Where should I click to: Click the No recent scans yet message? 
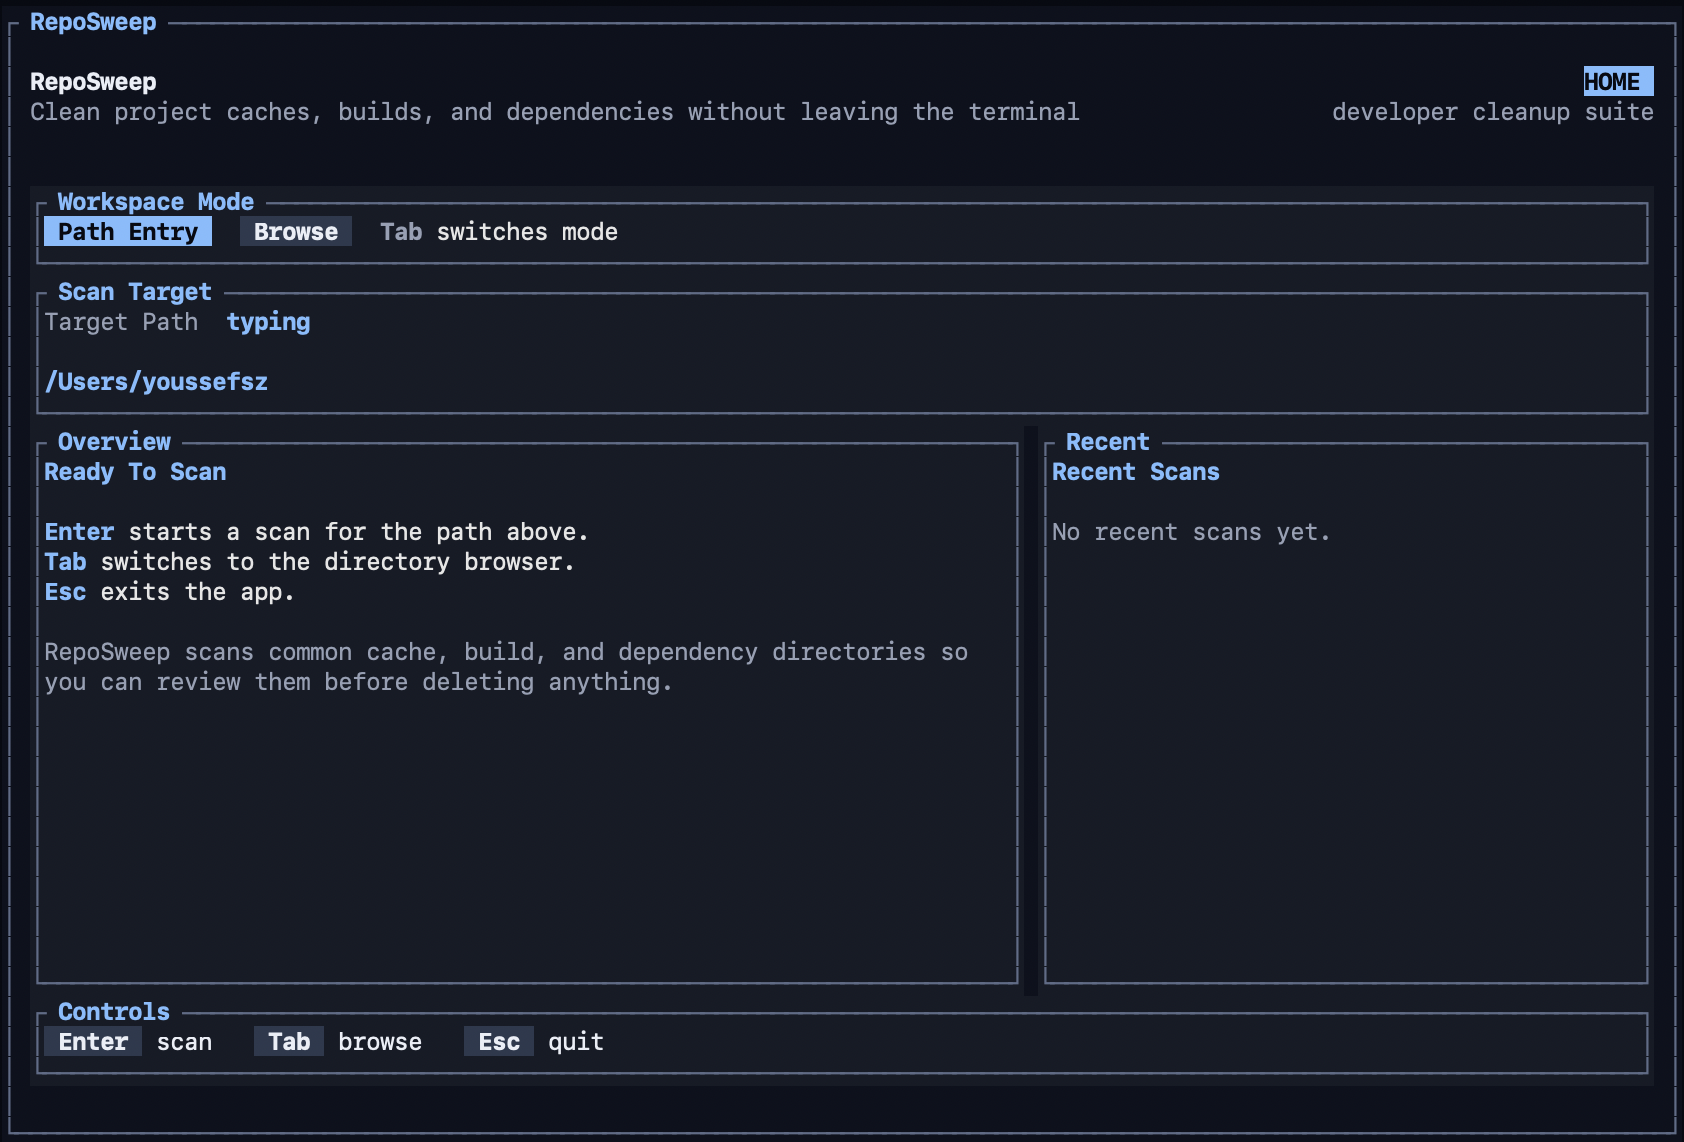pos(1190,531)
